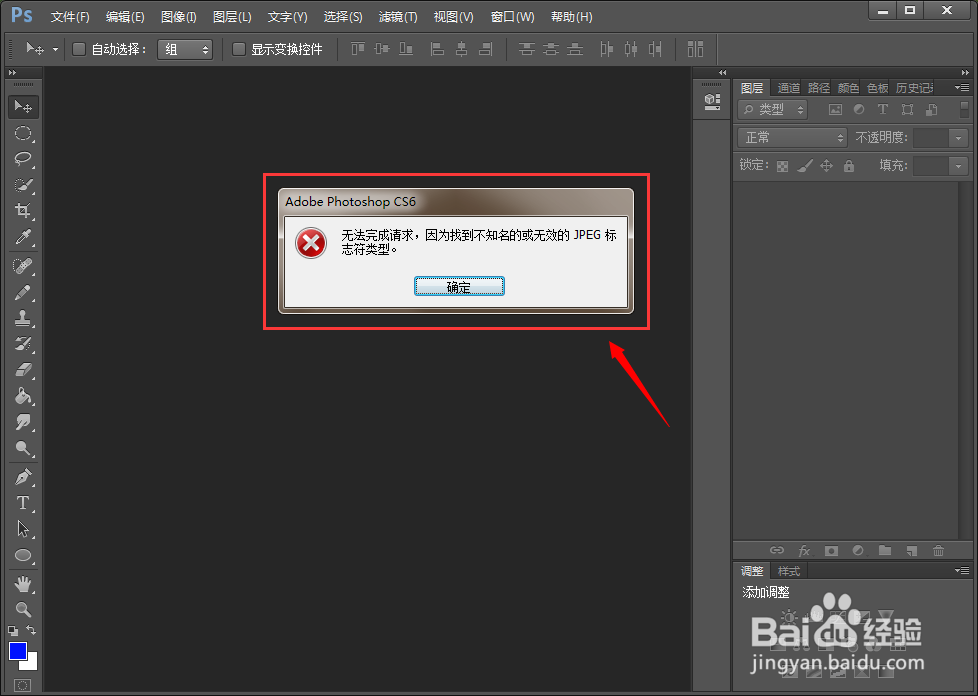Screen dimensions: 978x696
Task: Select the Hand tool
Action: click(x=23, y=584)
